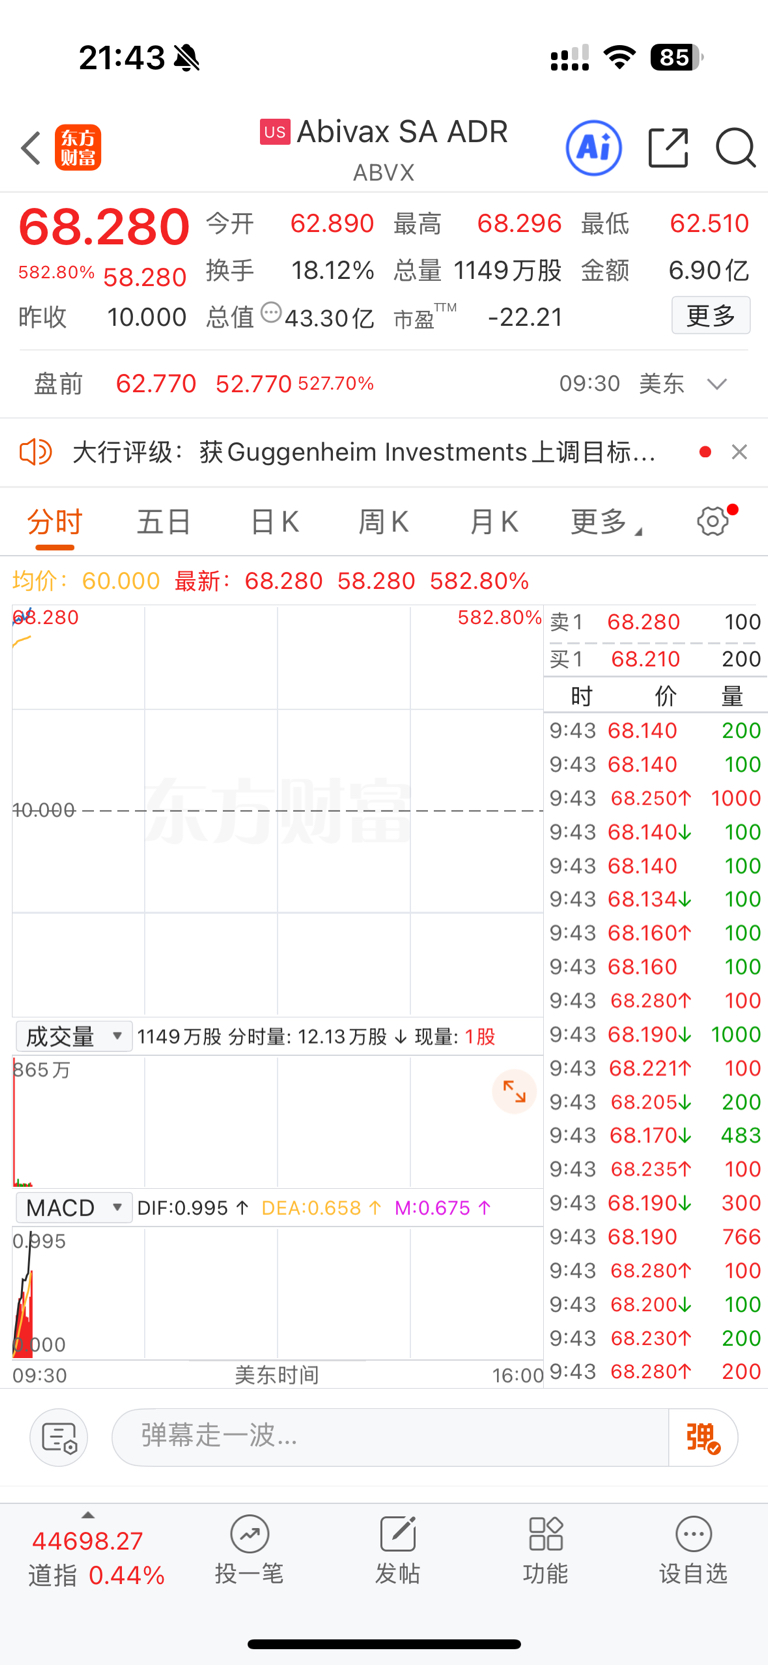
Task: Open the Guggenheim rating news headline
Action: (364, 452)
